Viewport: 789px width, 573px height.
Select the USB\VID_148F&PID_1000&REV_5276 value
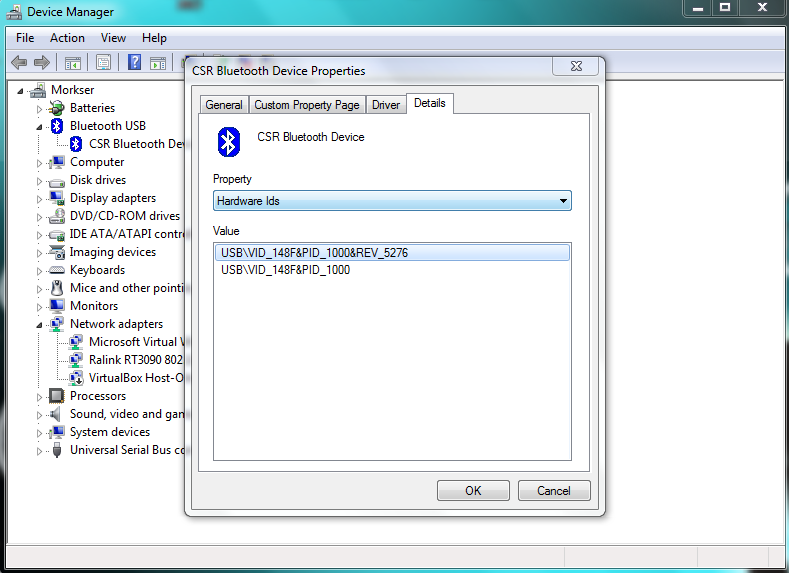[x=392, y=253]
